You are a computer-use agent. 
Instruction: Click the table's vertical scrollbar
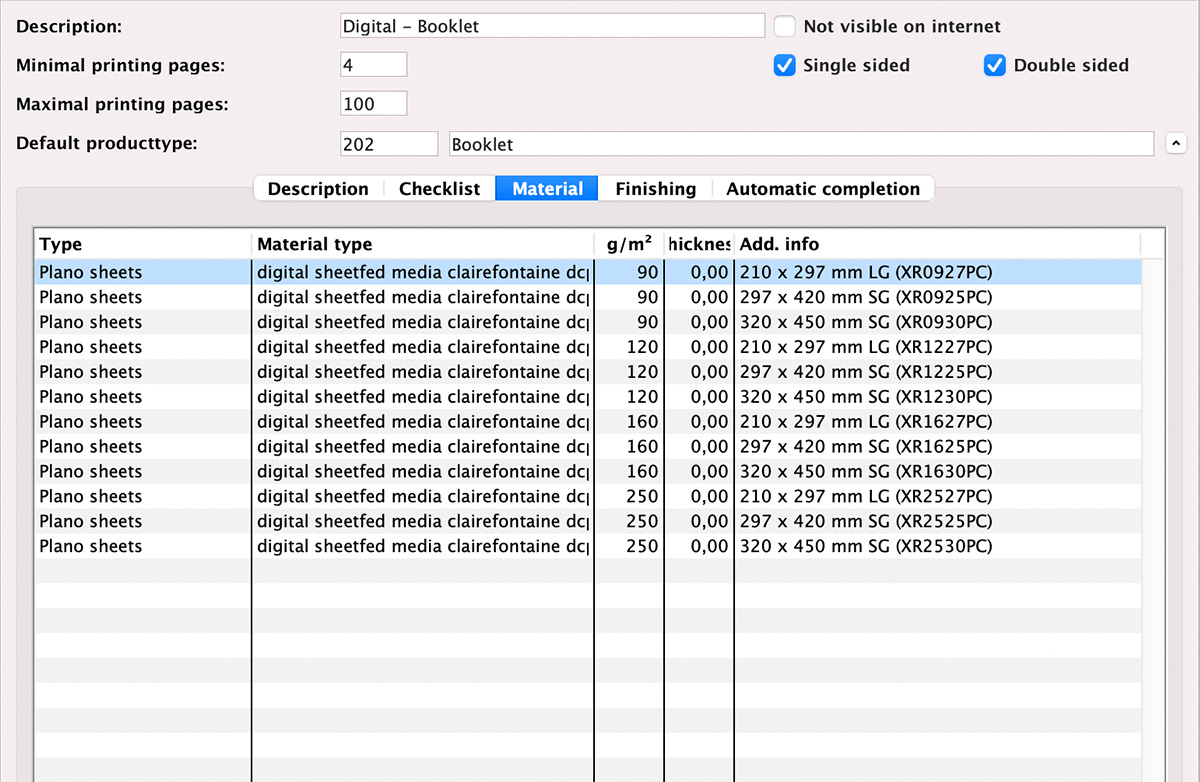[1152, 450]
